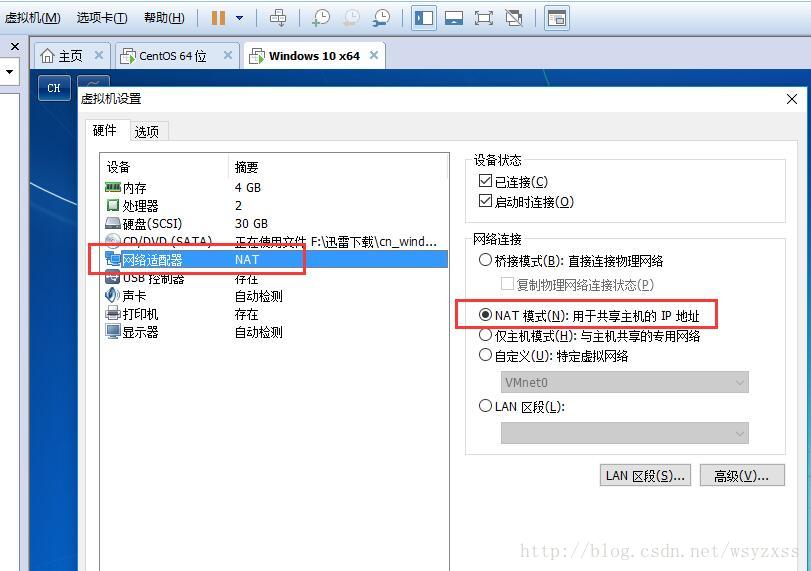Select the 内存 device row
This screenshot has width=811, height=571.
[x=274, y=188]
